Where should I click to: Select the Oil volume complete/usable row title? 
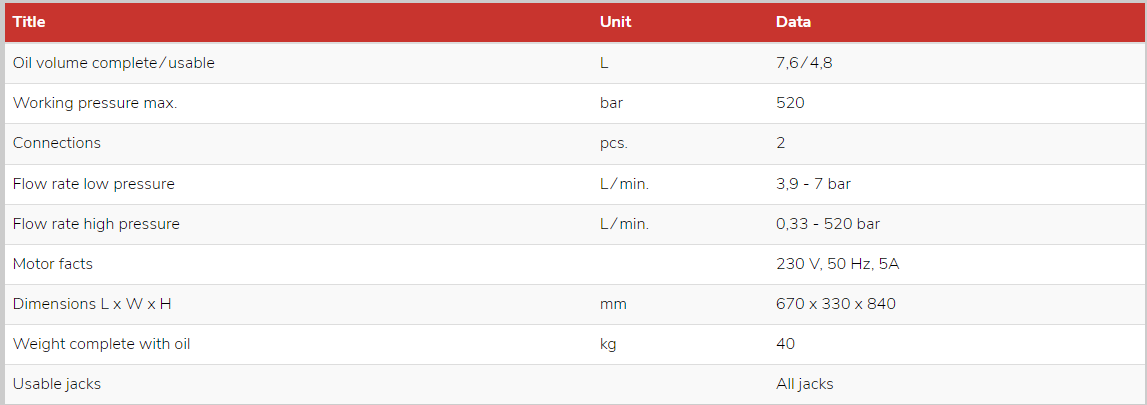[113, 63]
